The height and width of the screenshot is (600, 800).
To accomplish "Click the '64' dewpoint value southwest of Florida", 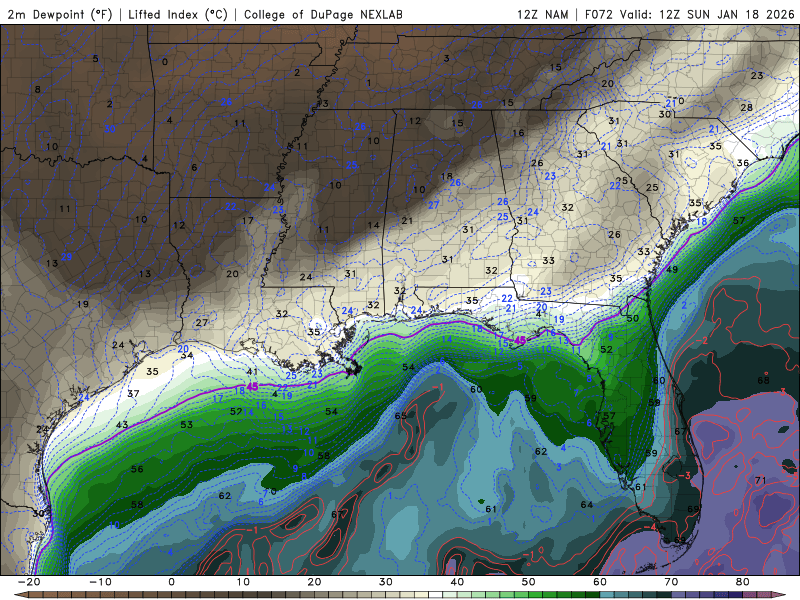I will tap(587, 505).
